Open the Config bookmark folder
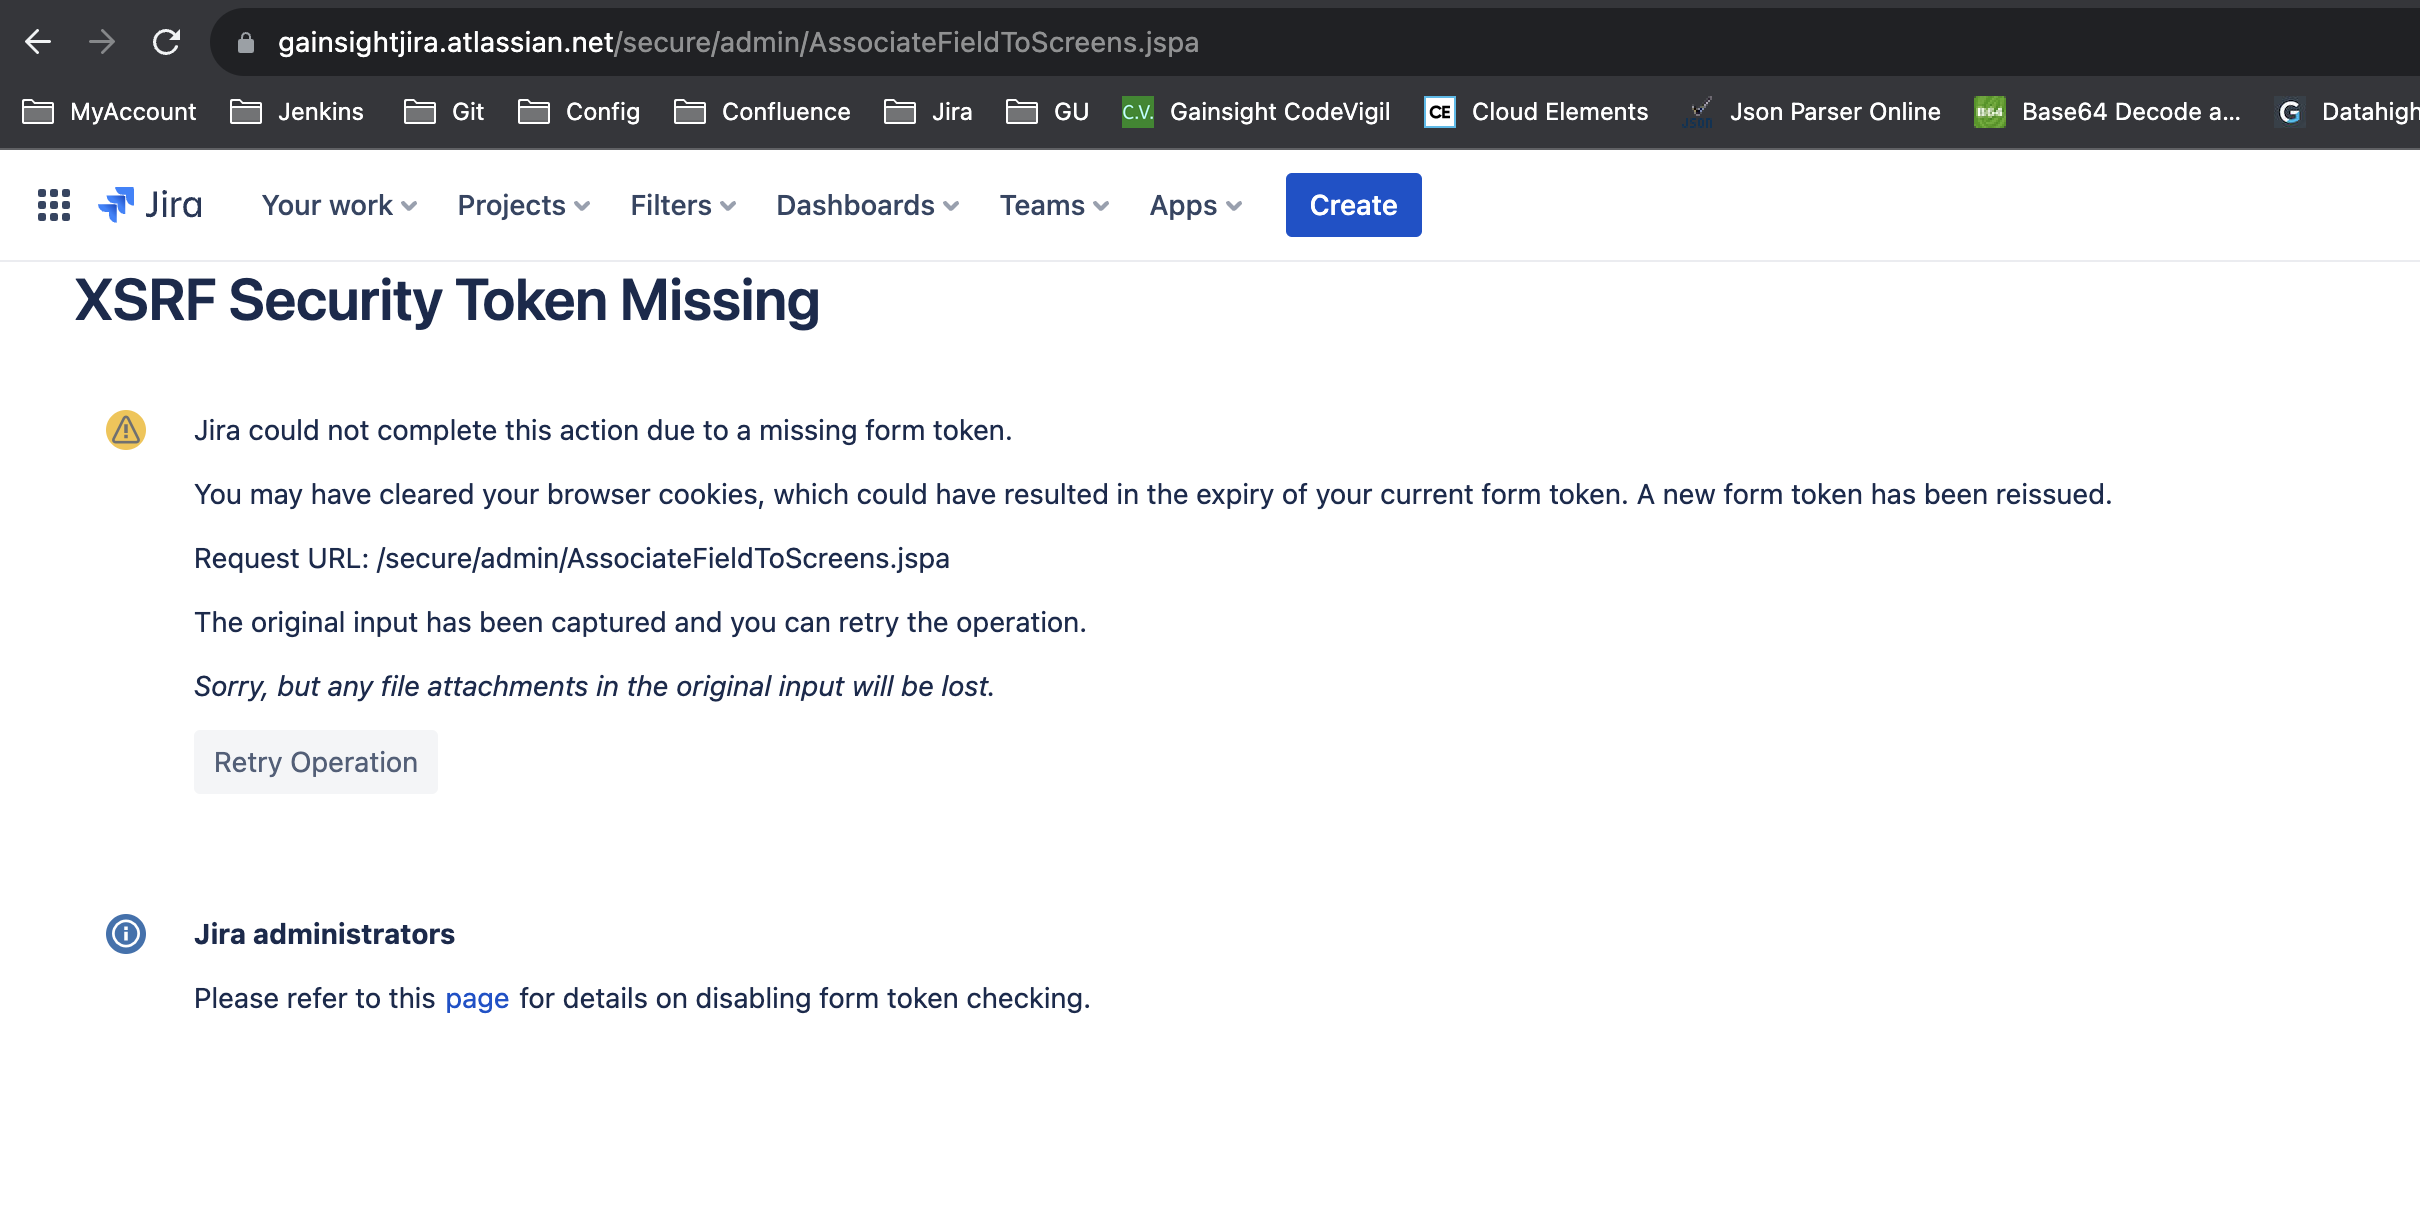 579,112
